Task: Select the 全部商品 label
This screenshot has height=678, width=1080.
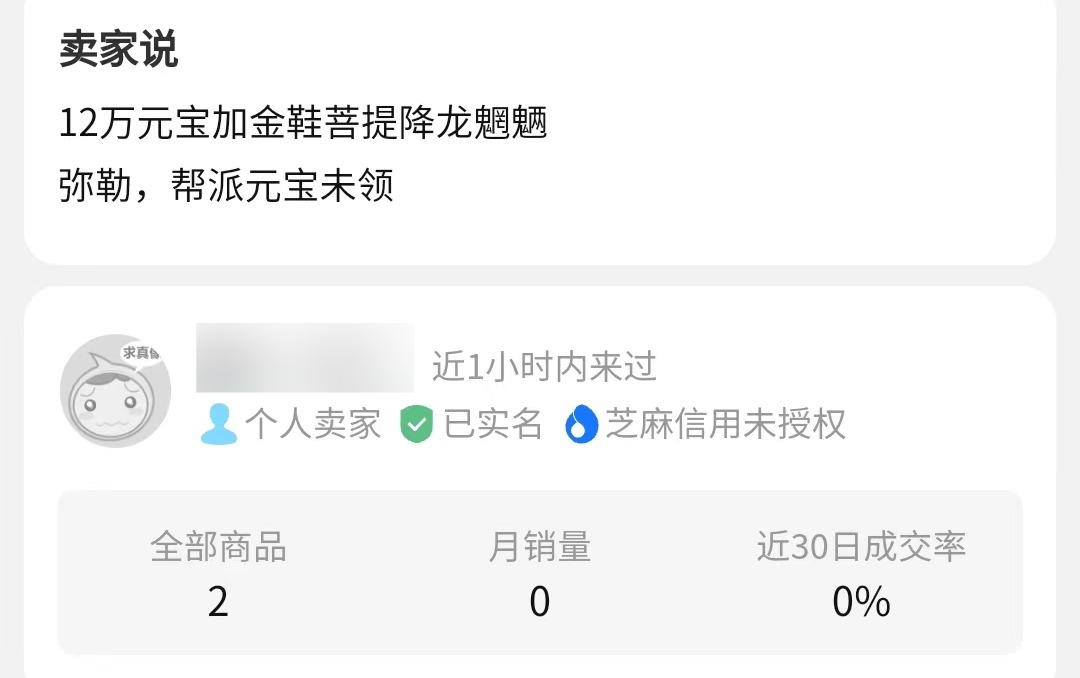Action: click(x=218, y=547)
